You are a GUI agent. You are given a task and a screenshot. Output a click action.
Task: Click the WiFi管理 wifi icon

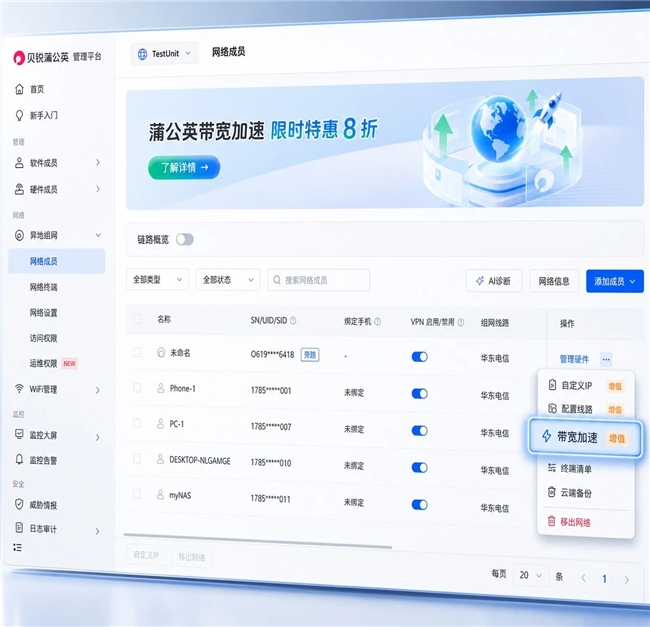[x=19, y=389]
